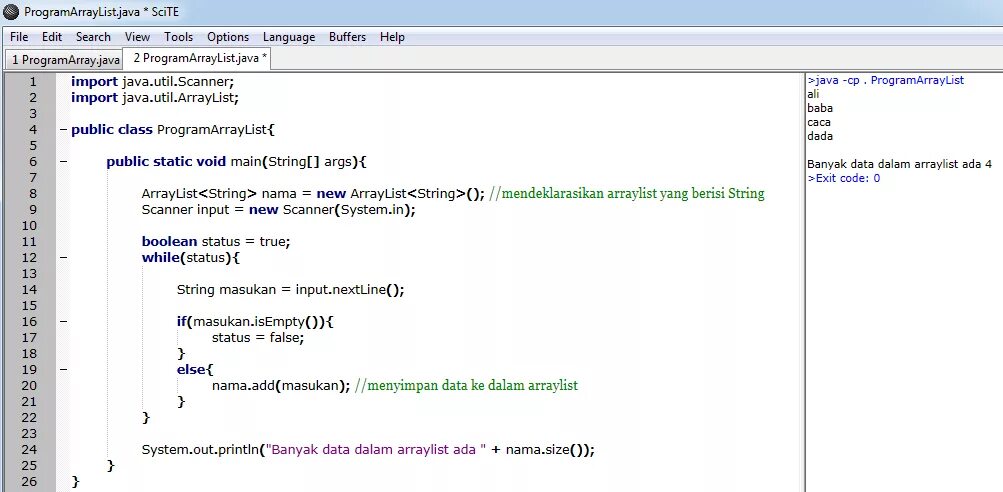Open the View menu
This screenshot has height=492, width=1003.
(x=138, y=37)
